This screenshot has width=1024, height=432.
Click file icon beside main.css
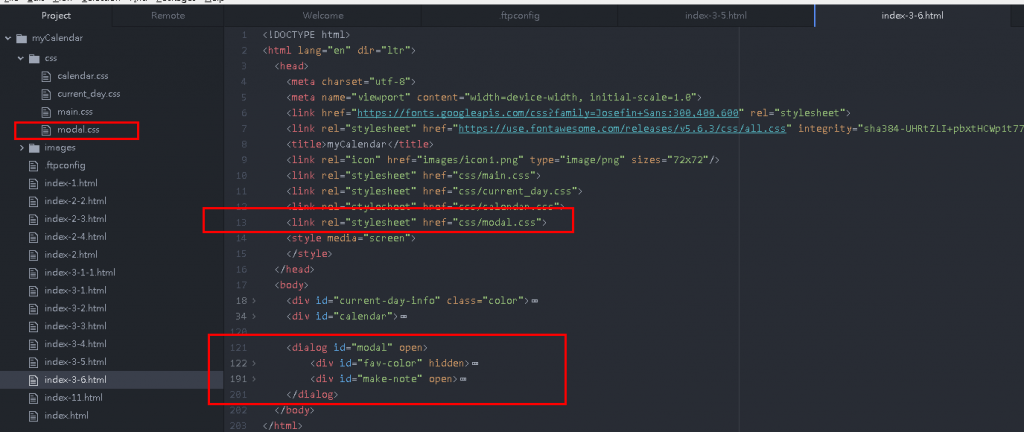click(46, 112)
